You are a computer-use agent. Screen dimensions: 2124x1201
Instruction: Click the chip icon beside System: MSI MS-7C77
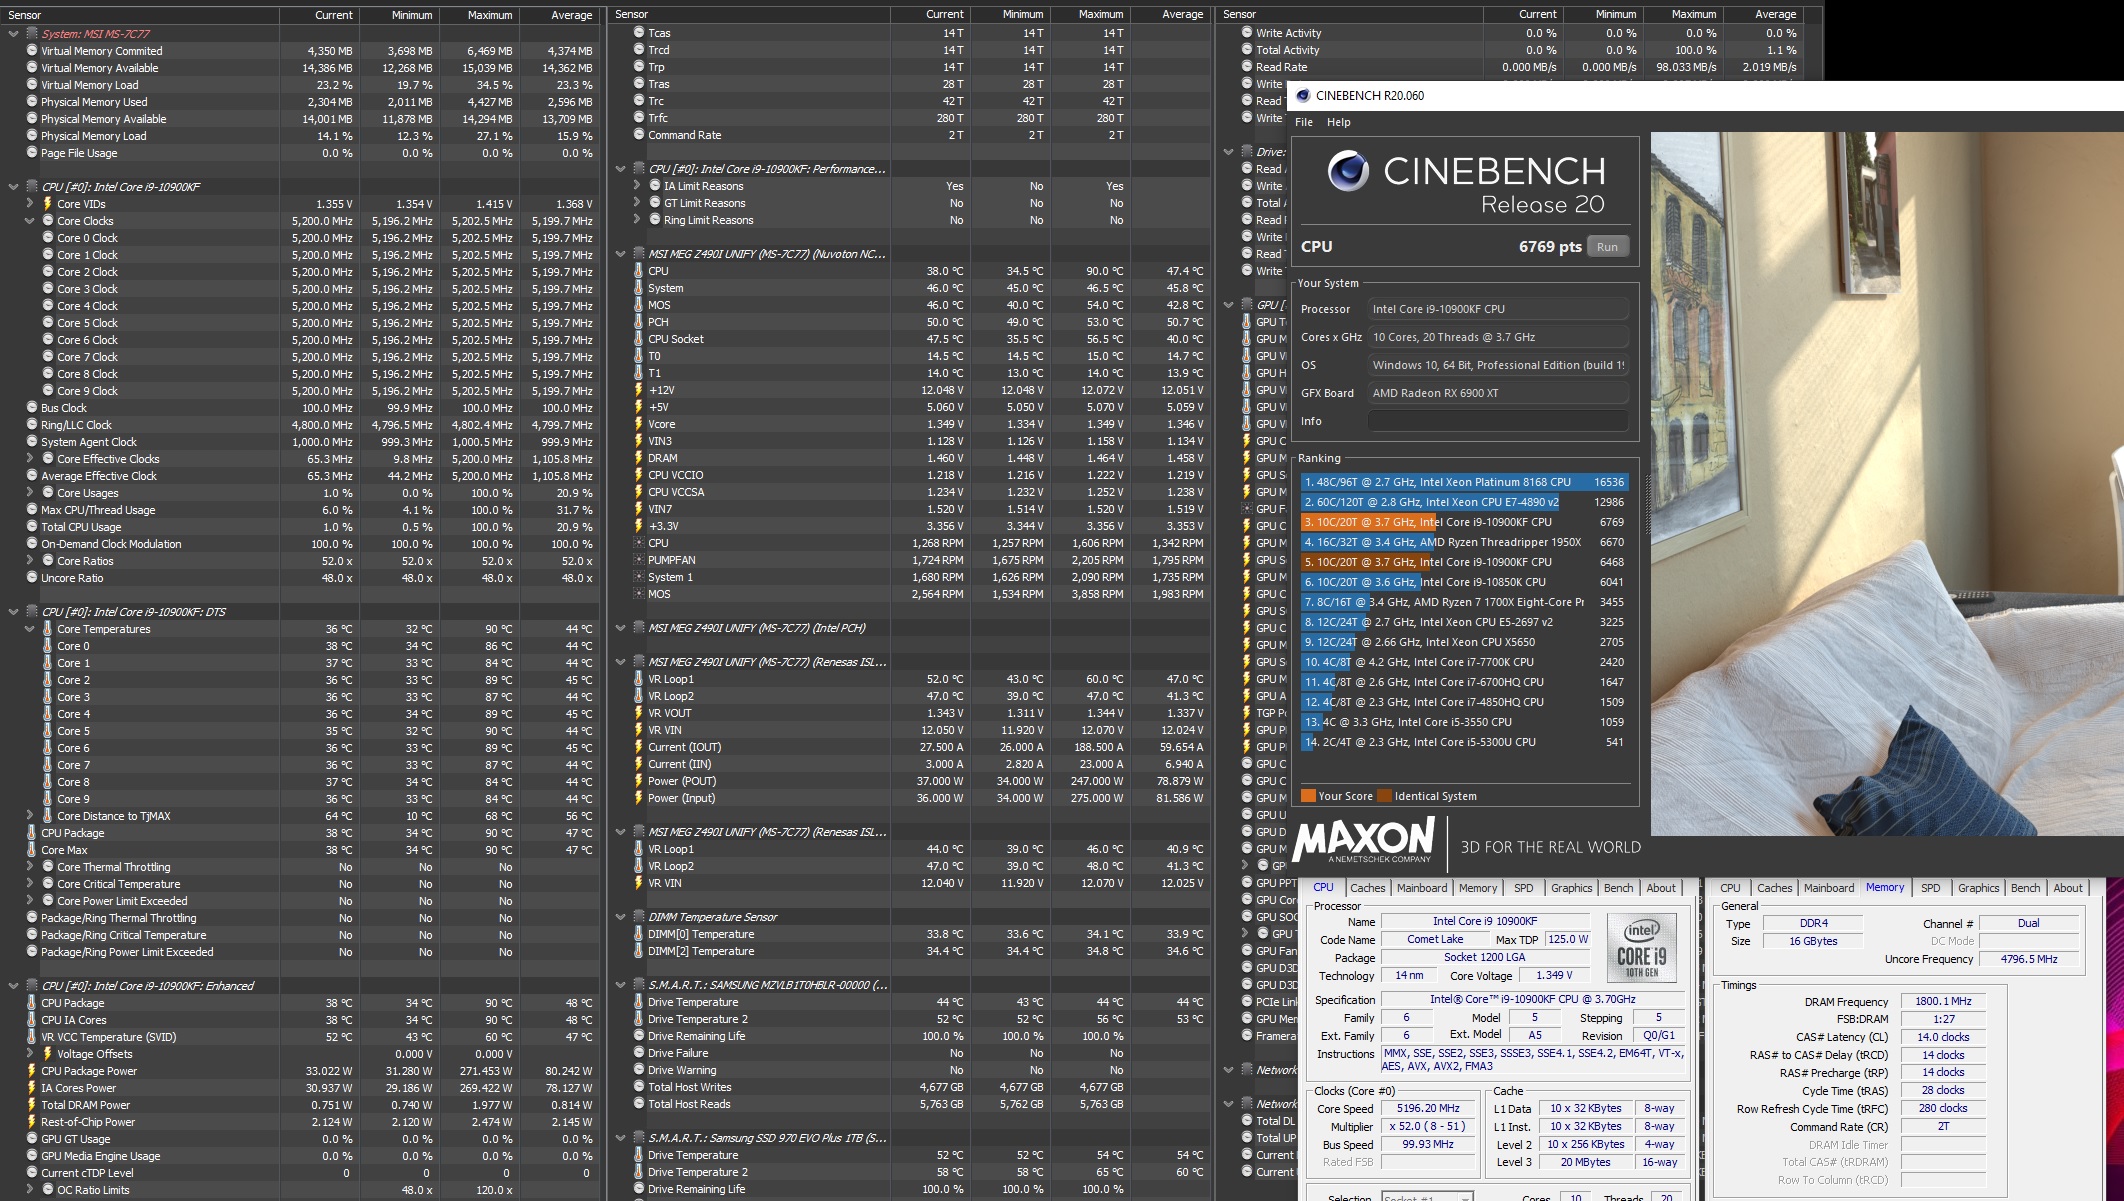[32, 34]
